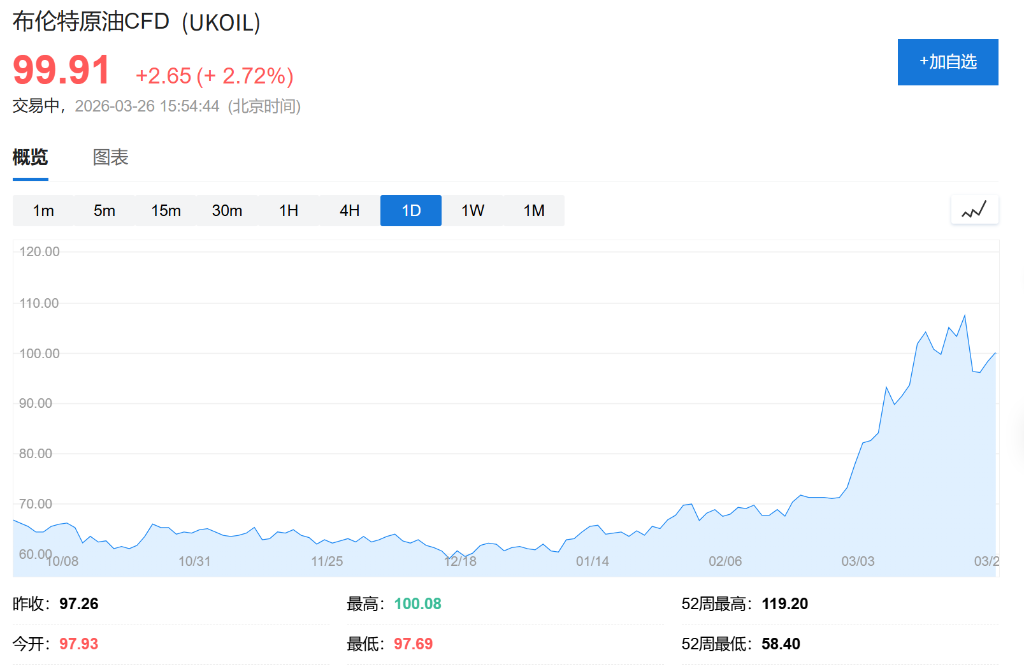Click the 布伦特原油CFD (UKOIL) title
The height and width of the screenshot is (667, 1024).
(x=134, y=21)
